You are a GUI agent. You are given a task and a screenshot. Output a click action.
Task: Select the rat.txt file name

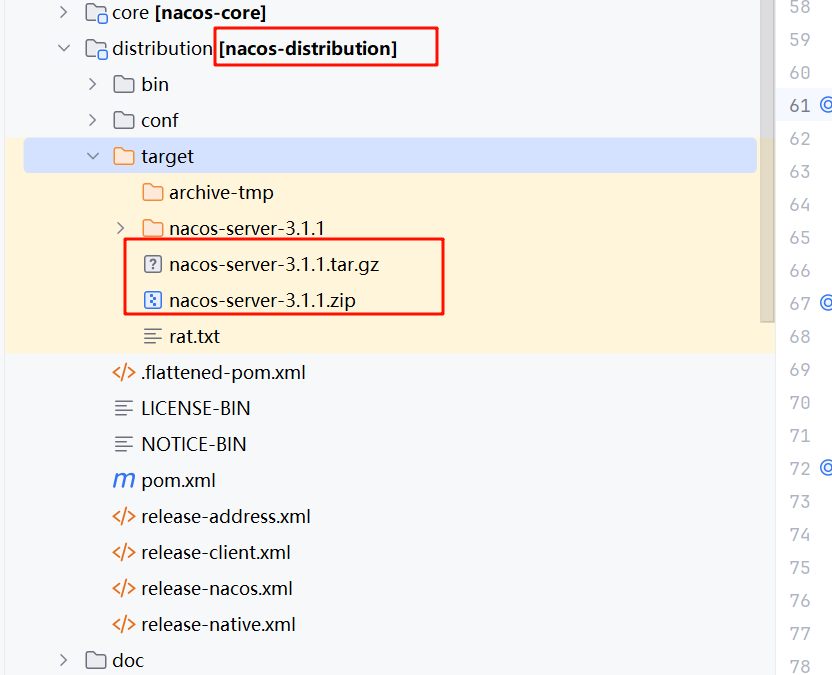pos(194,336)
